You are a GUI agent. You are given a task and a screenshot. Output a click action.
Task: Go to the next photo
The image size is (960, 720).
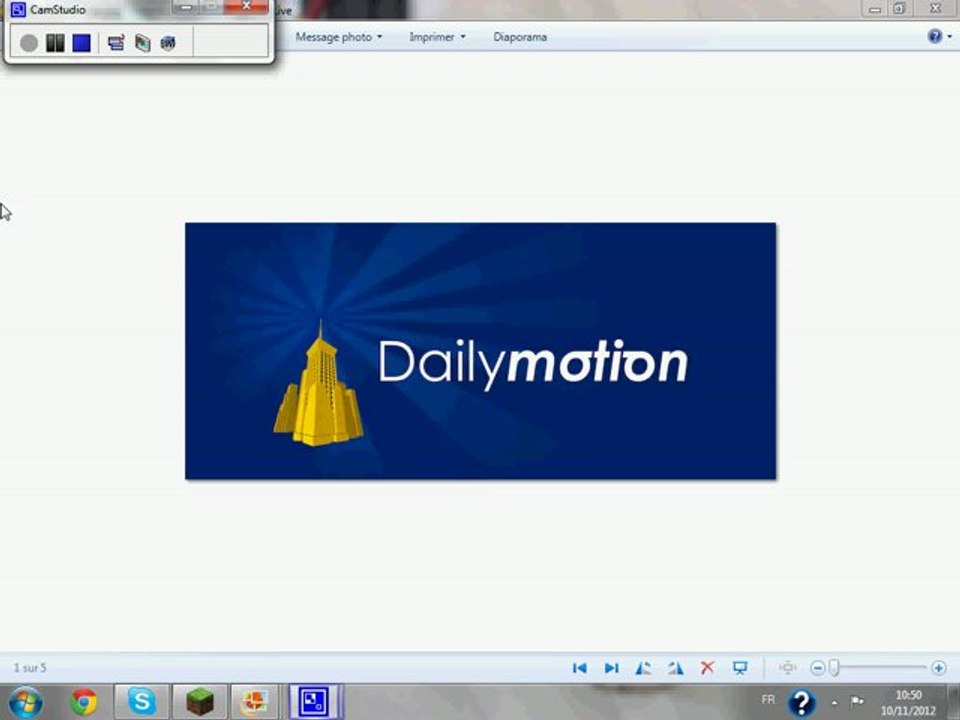coord(611,668)
